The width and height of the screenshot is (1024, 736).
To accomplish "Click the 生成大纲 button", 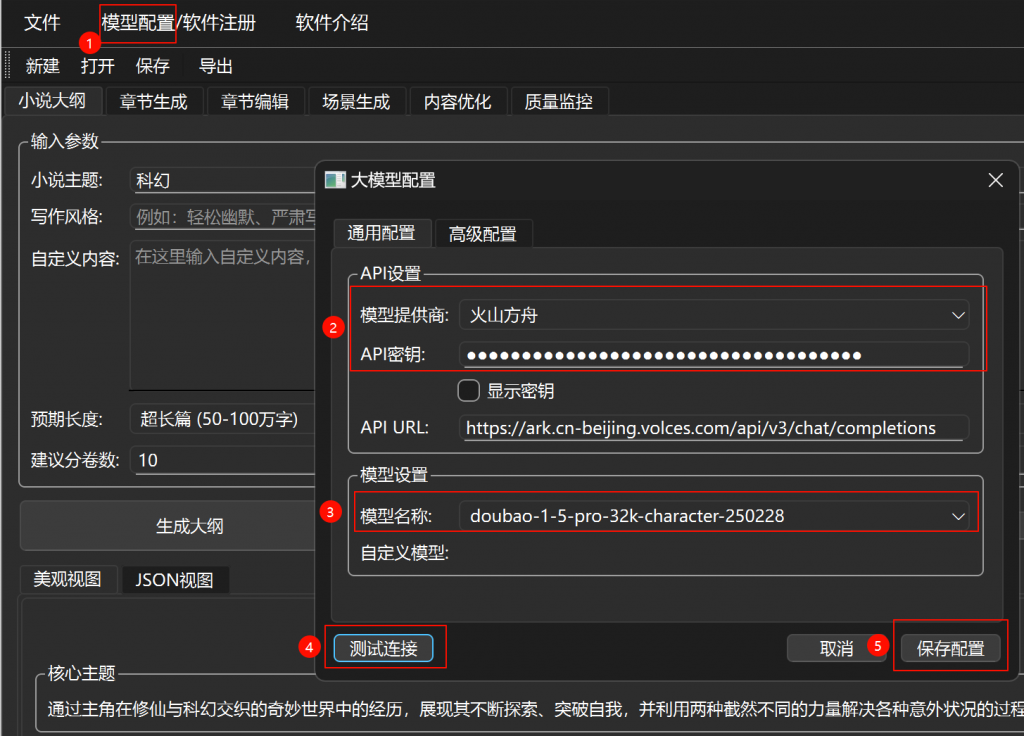I will click(x=168, y=527).
